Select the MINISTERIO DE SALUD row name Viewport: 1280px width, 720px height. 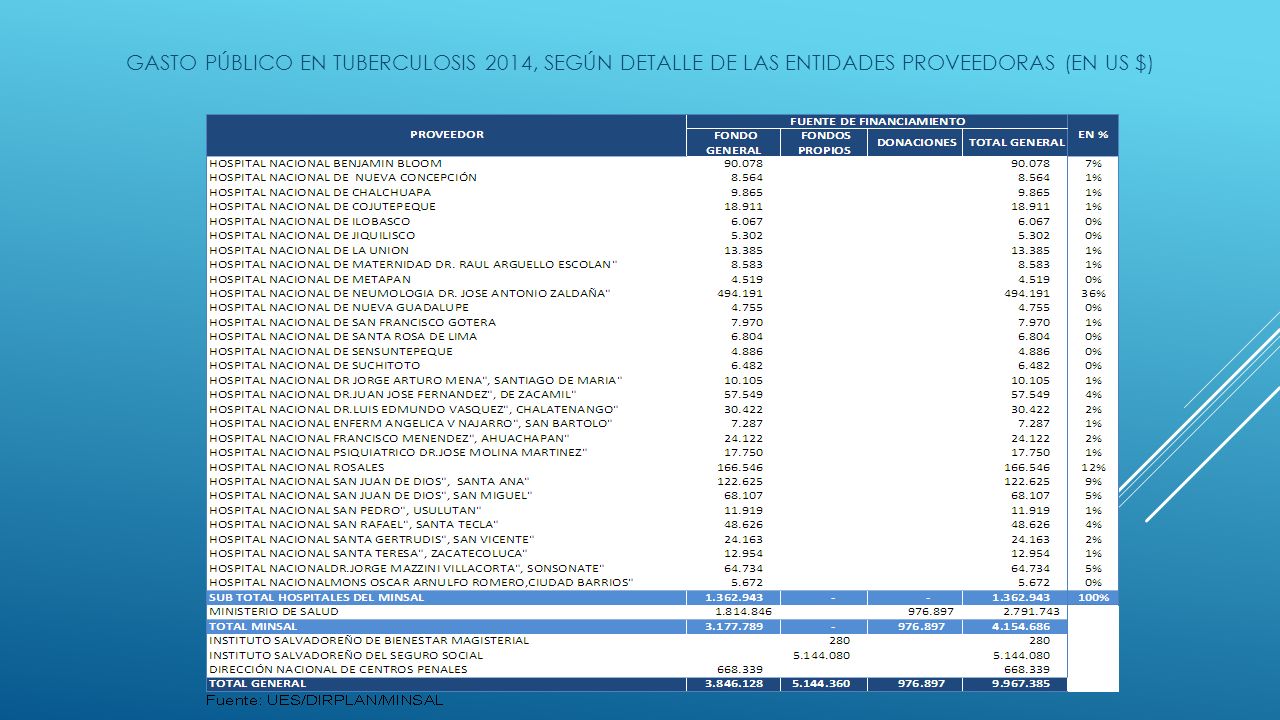click(x=273, y=612)
